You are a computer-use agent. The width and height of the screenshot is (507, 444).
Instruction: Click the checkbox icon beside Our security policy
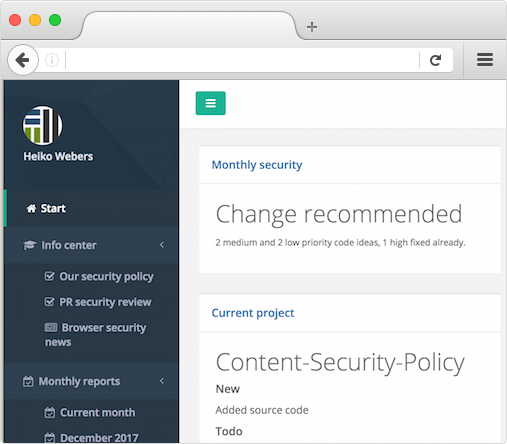[x=49, y=276]
